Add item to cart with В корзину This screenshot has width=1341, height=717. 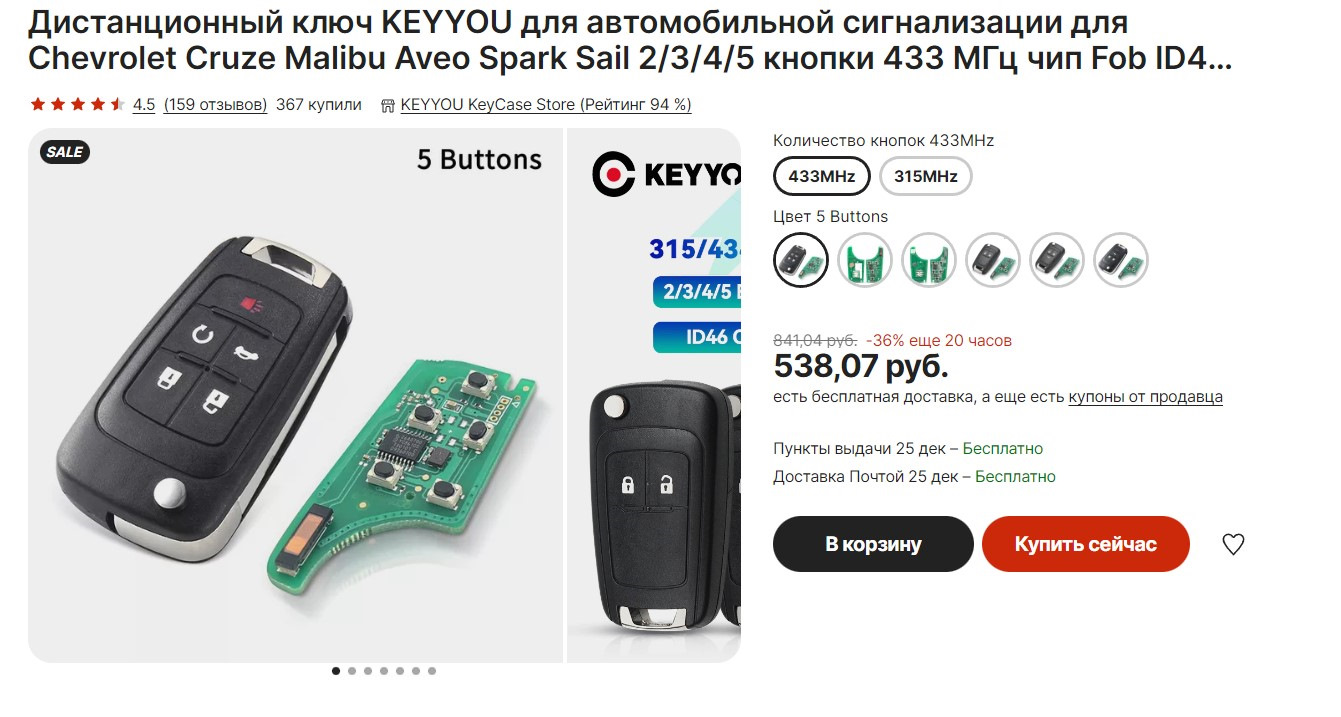point(873,544)
